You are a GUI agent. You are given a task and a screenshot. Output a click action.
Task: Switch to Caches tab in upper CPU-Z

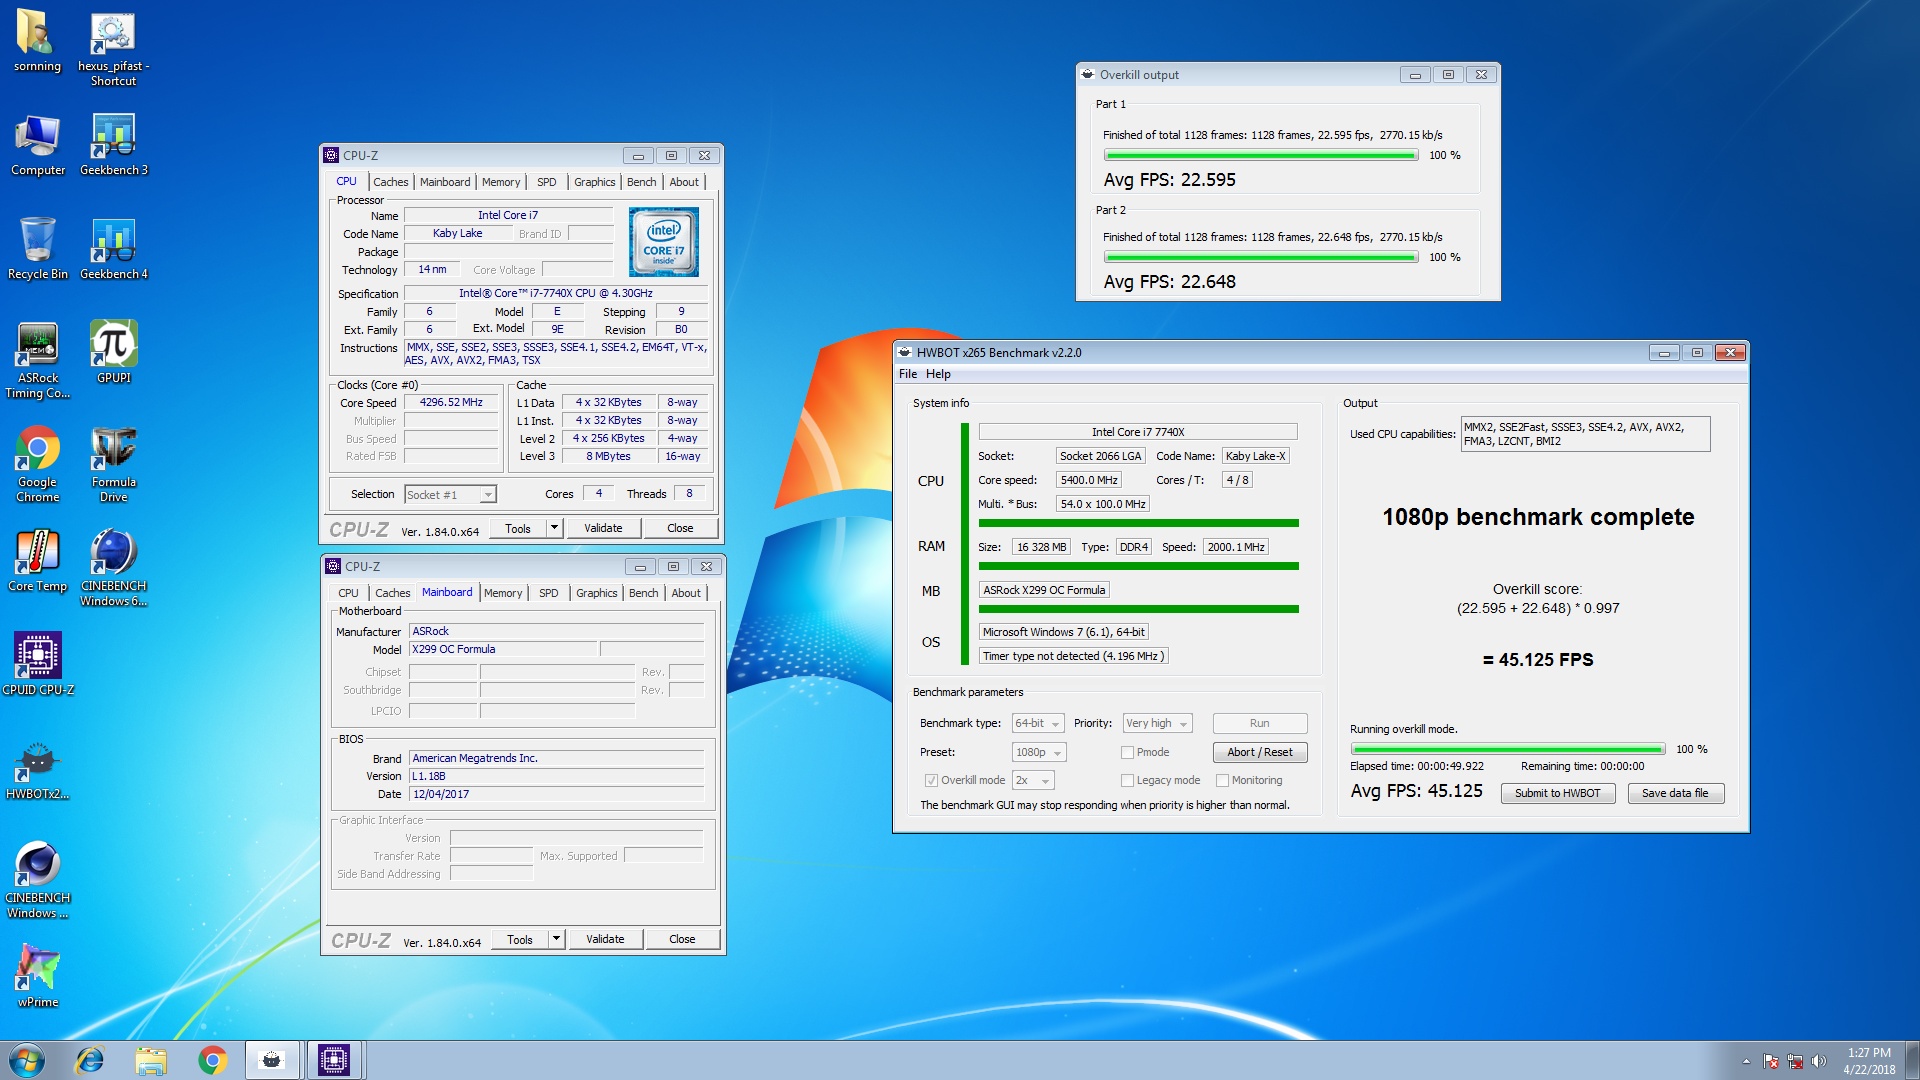tap(390, 182)
